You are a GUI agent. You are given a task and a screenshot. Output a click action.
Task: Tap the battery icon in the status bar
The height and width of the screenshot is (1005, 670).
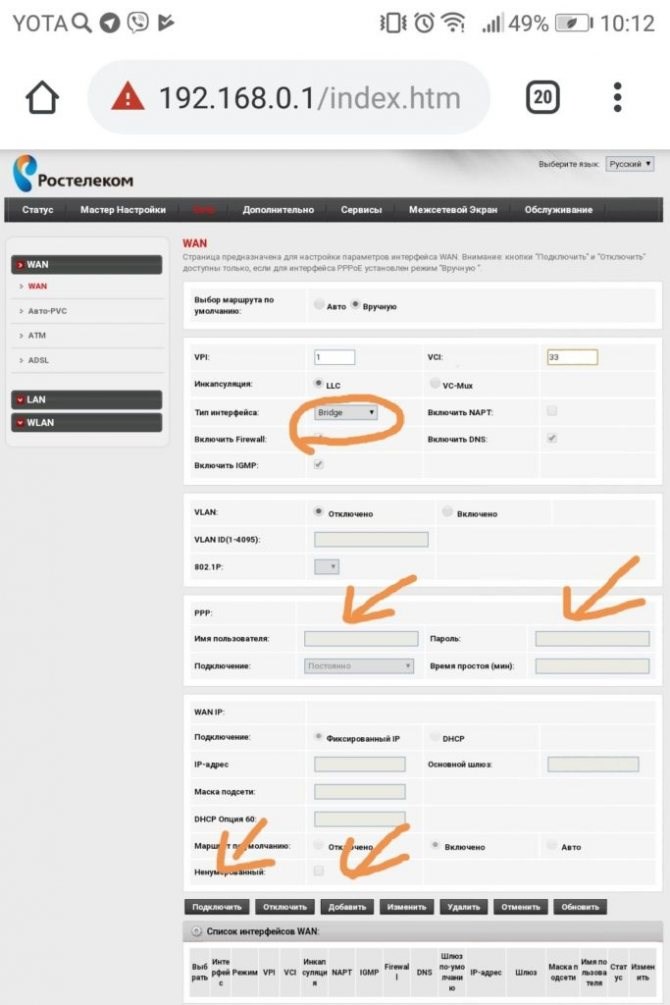(x=574, y=24)
